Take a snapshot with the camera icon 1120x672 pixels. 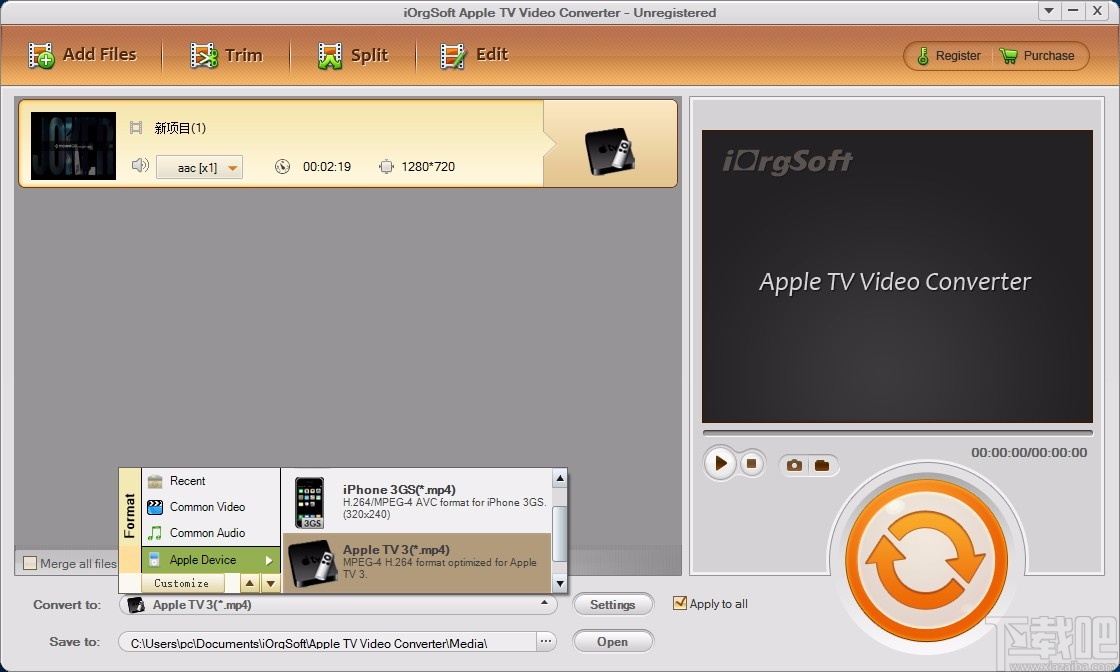(x=793, y=464)
